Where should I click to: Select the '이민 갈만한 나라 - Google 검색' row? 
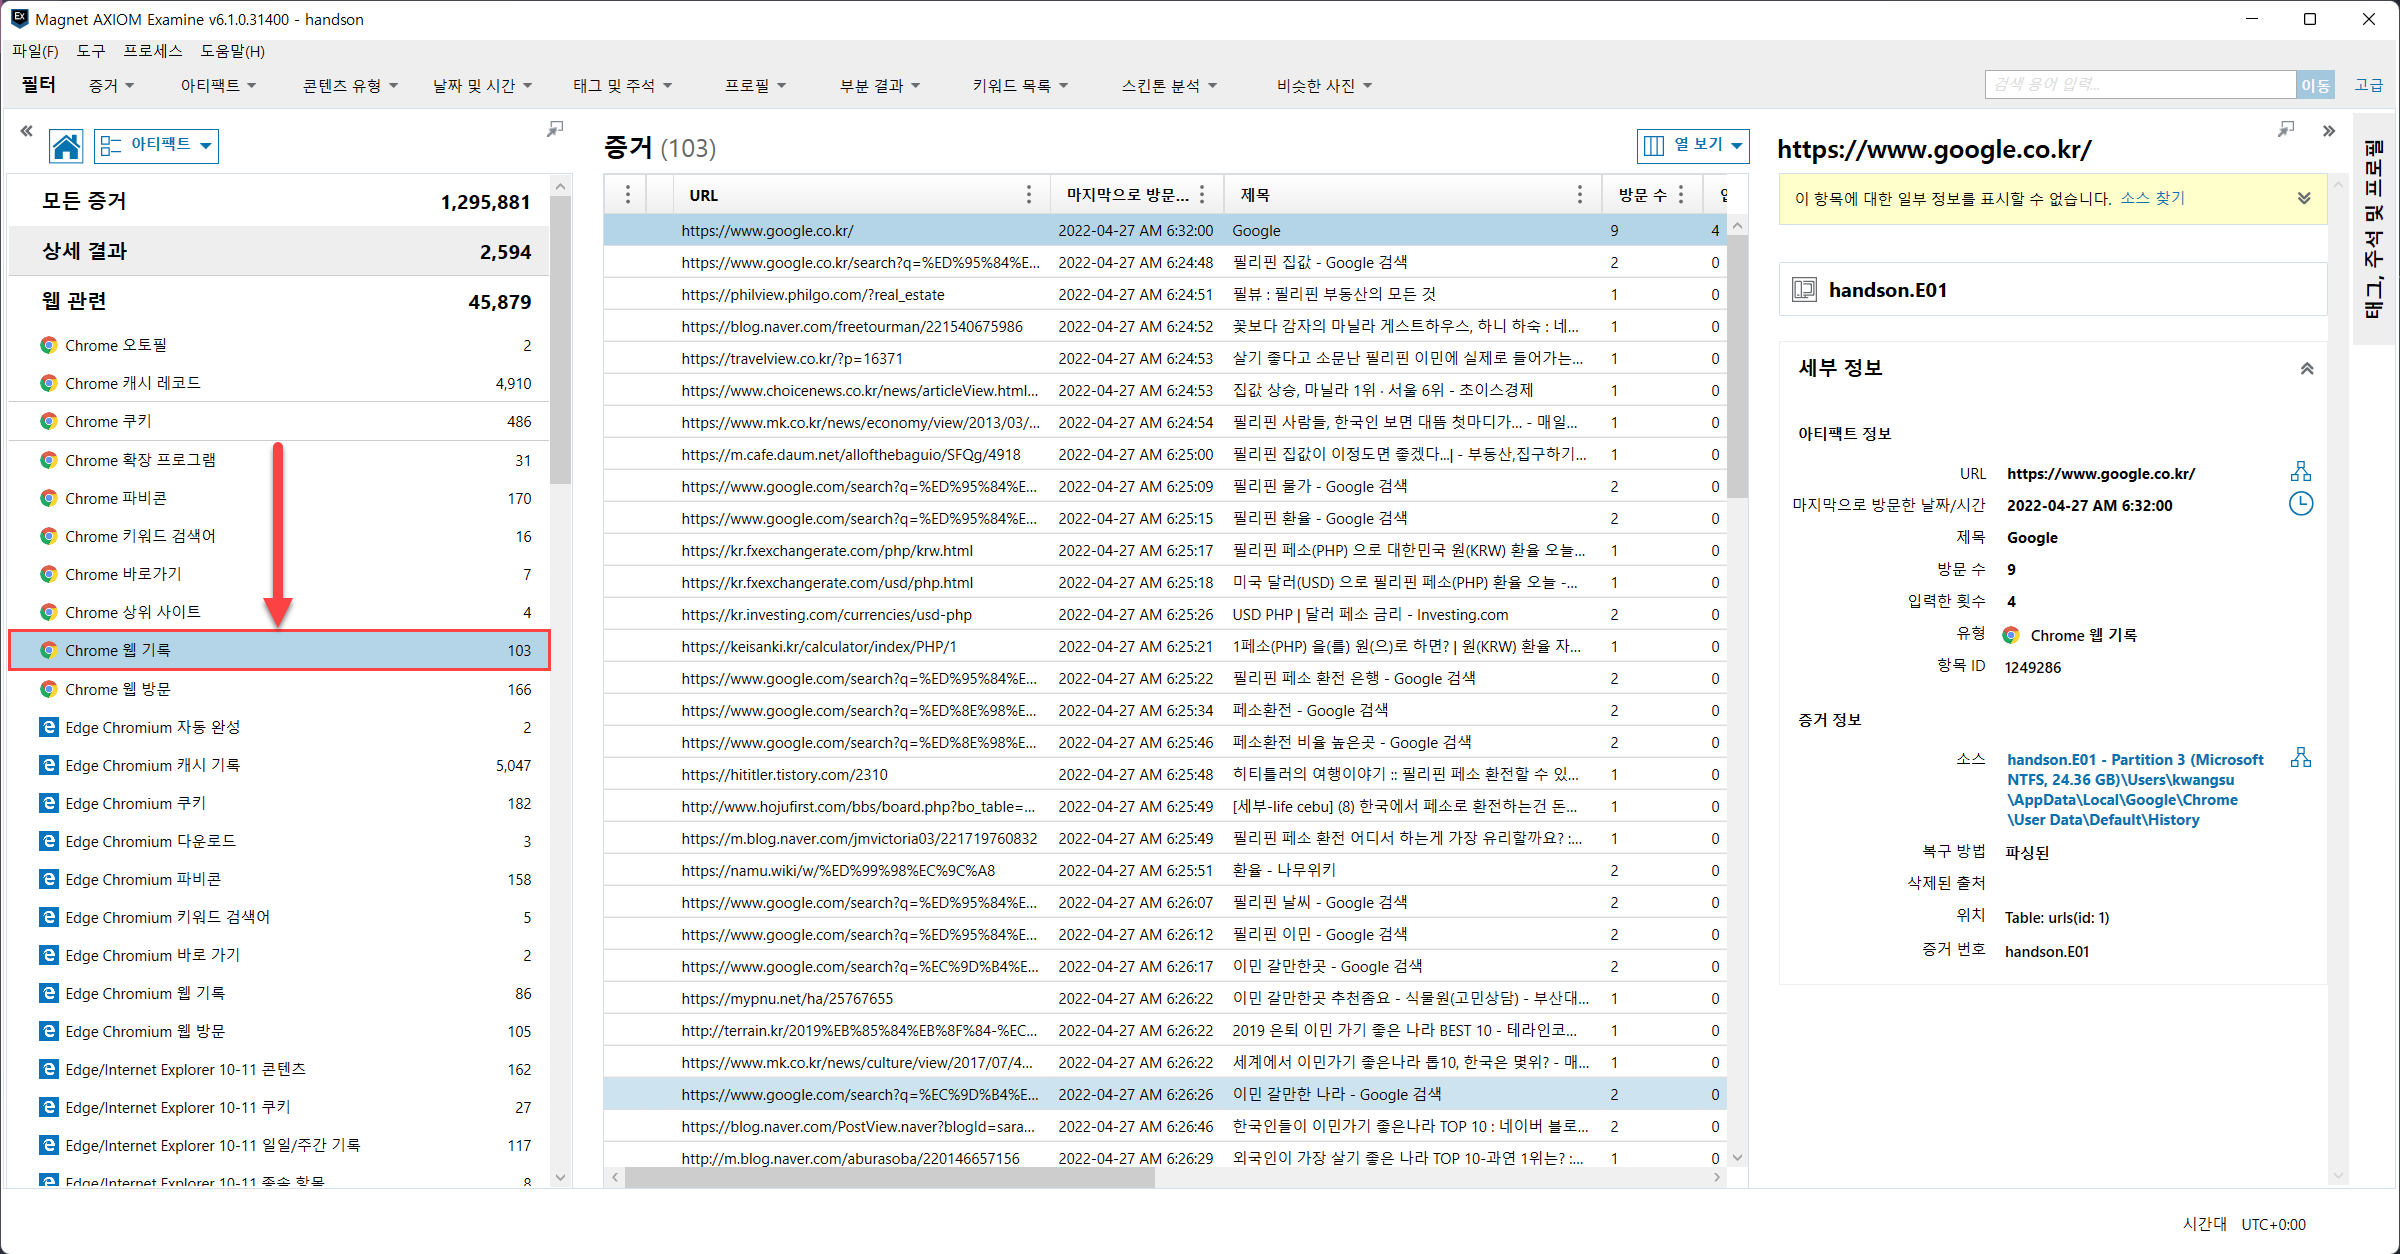coord(1165,1094)
